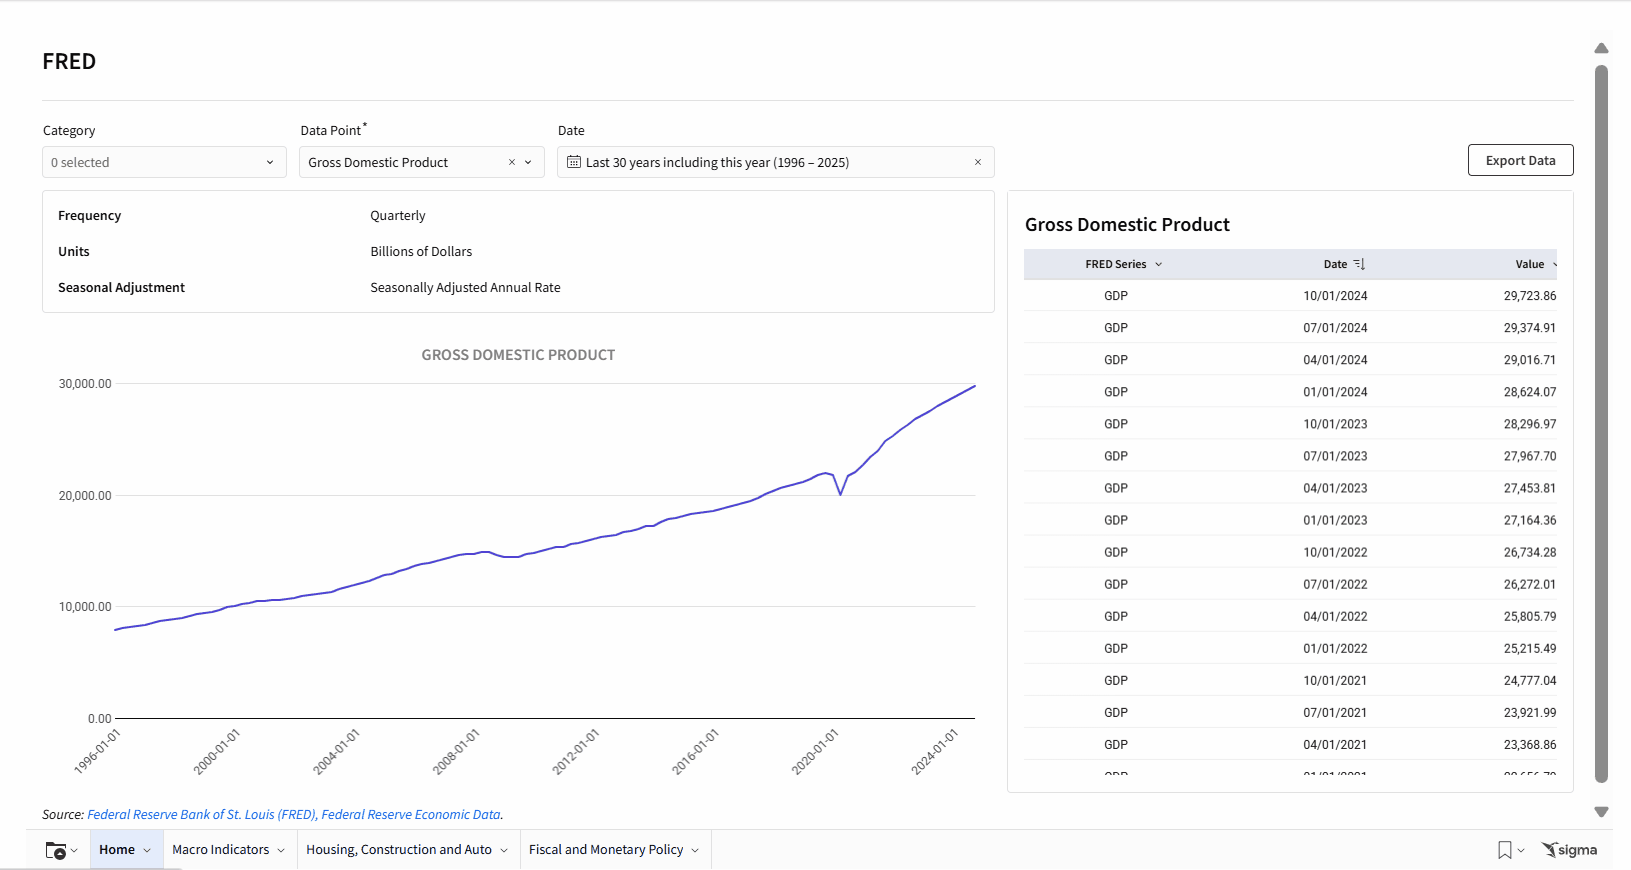Screen dimensions: 1631x870
Task: Click the Sigma logo
Action: point(1570,850)
